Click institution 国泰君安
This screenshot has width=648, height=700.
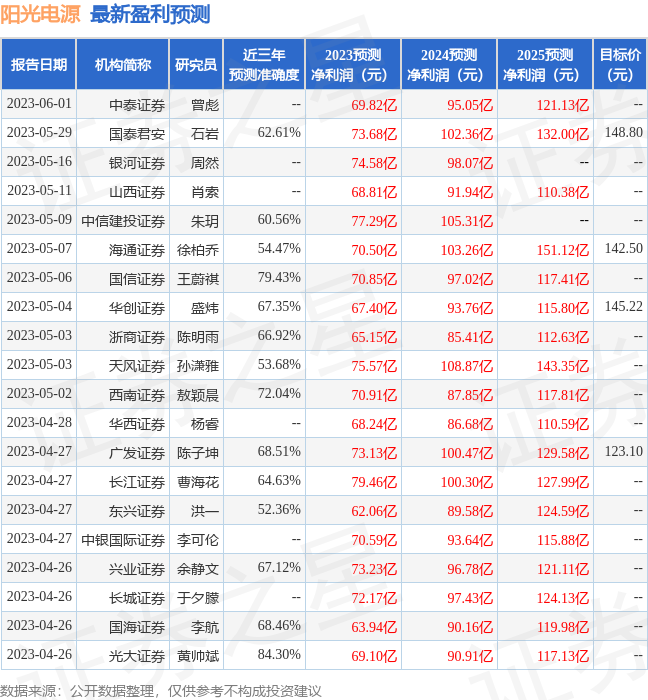pos(137,134)
